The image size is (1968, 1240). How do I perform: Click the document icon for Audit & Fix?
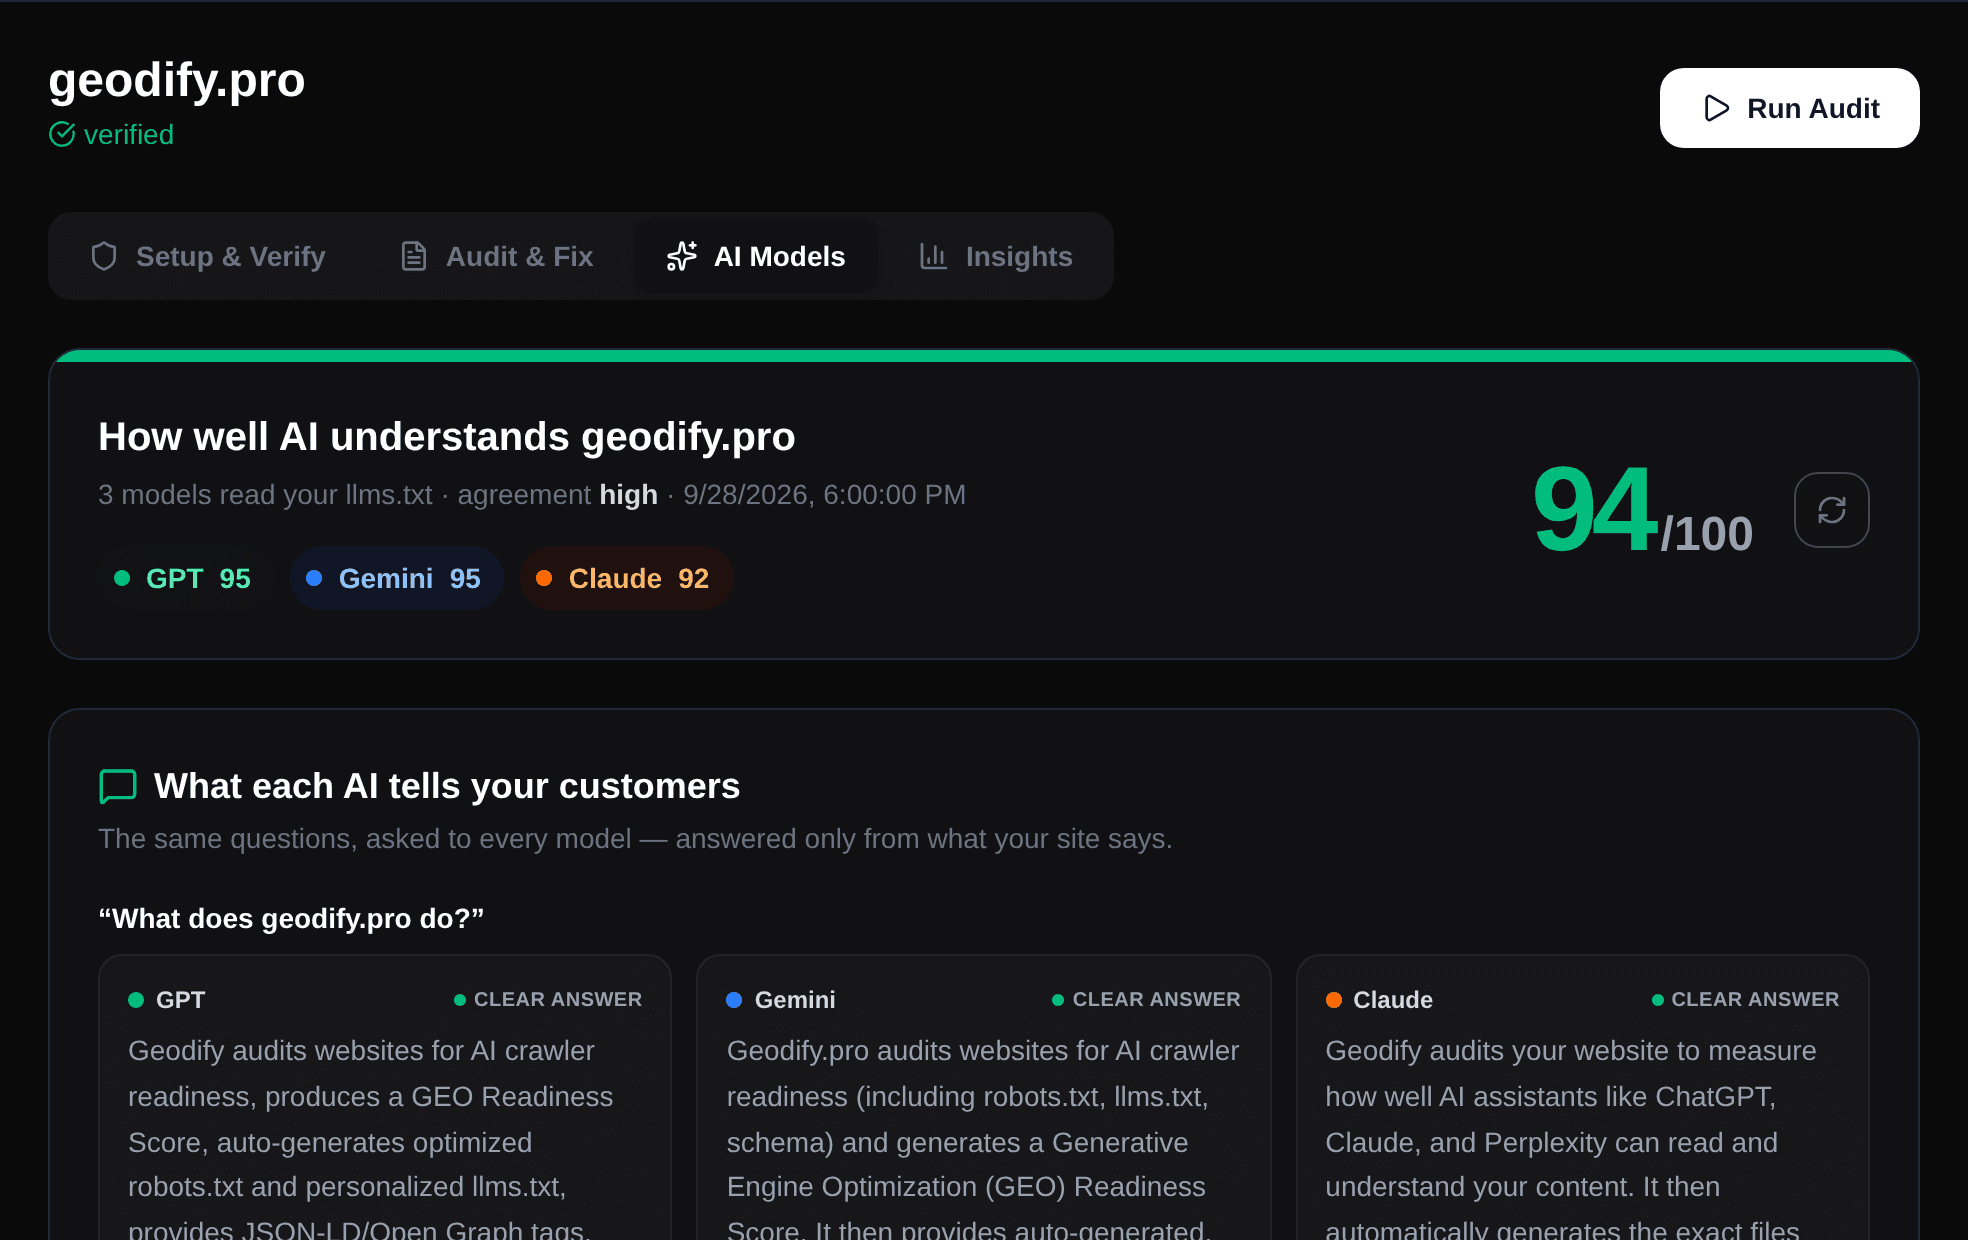point(413,256)
